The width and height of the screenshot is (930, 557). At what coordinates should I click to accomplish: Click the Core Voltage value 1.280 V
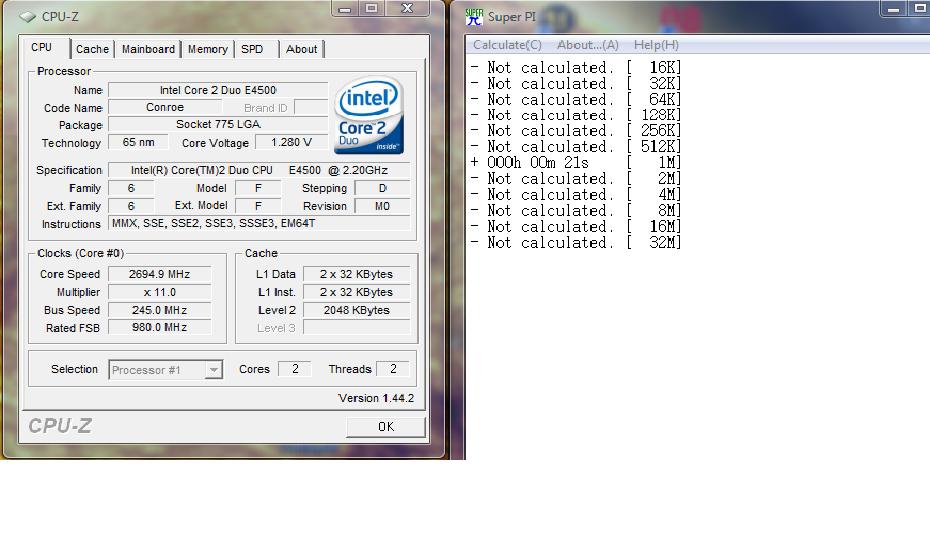tap(291, 142)
